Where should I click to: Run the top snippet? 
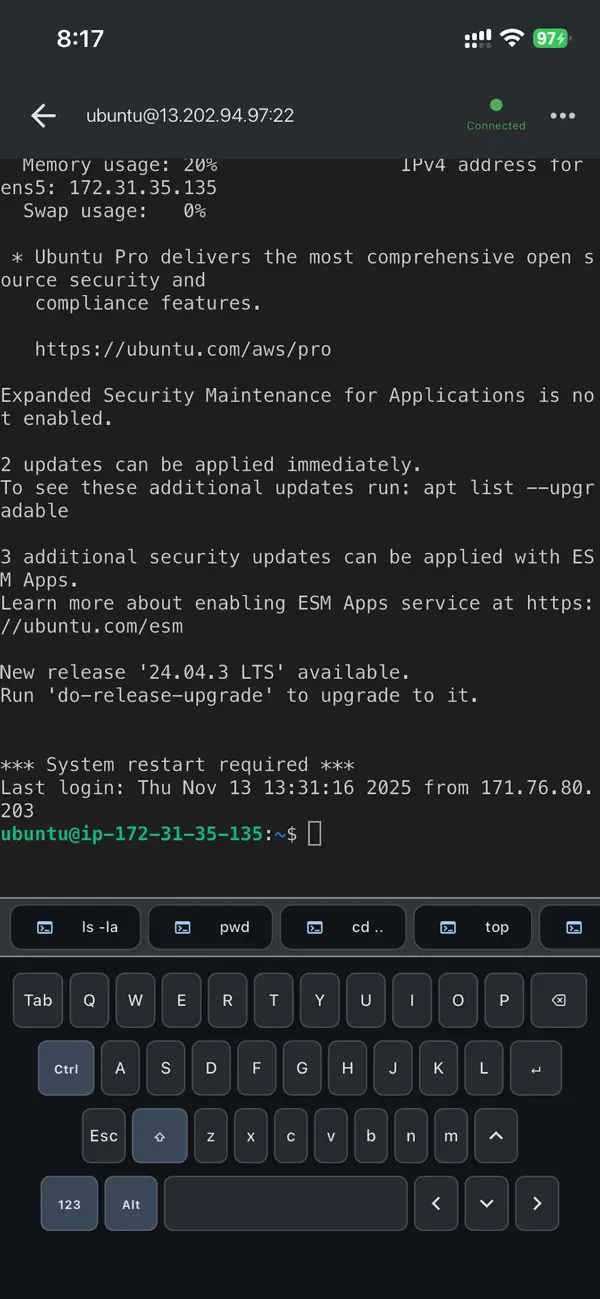click(x=473, y=927)
